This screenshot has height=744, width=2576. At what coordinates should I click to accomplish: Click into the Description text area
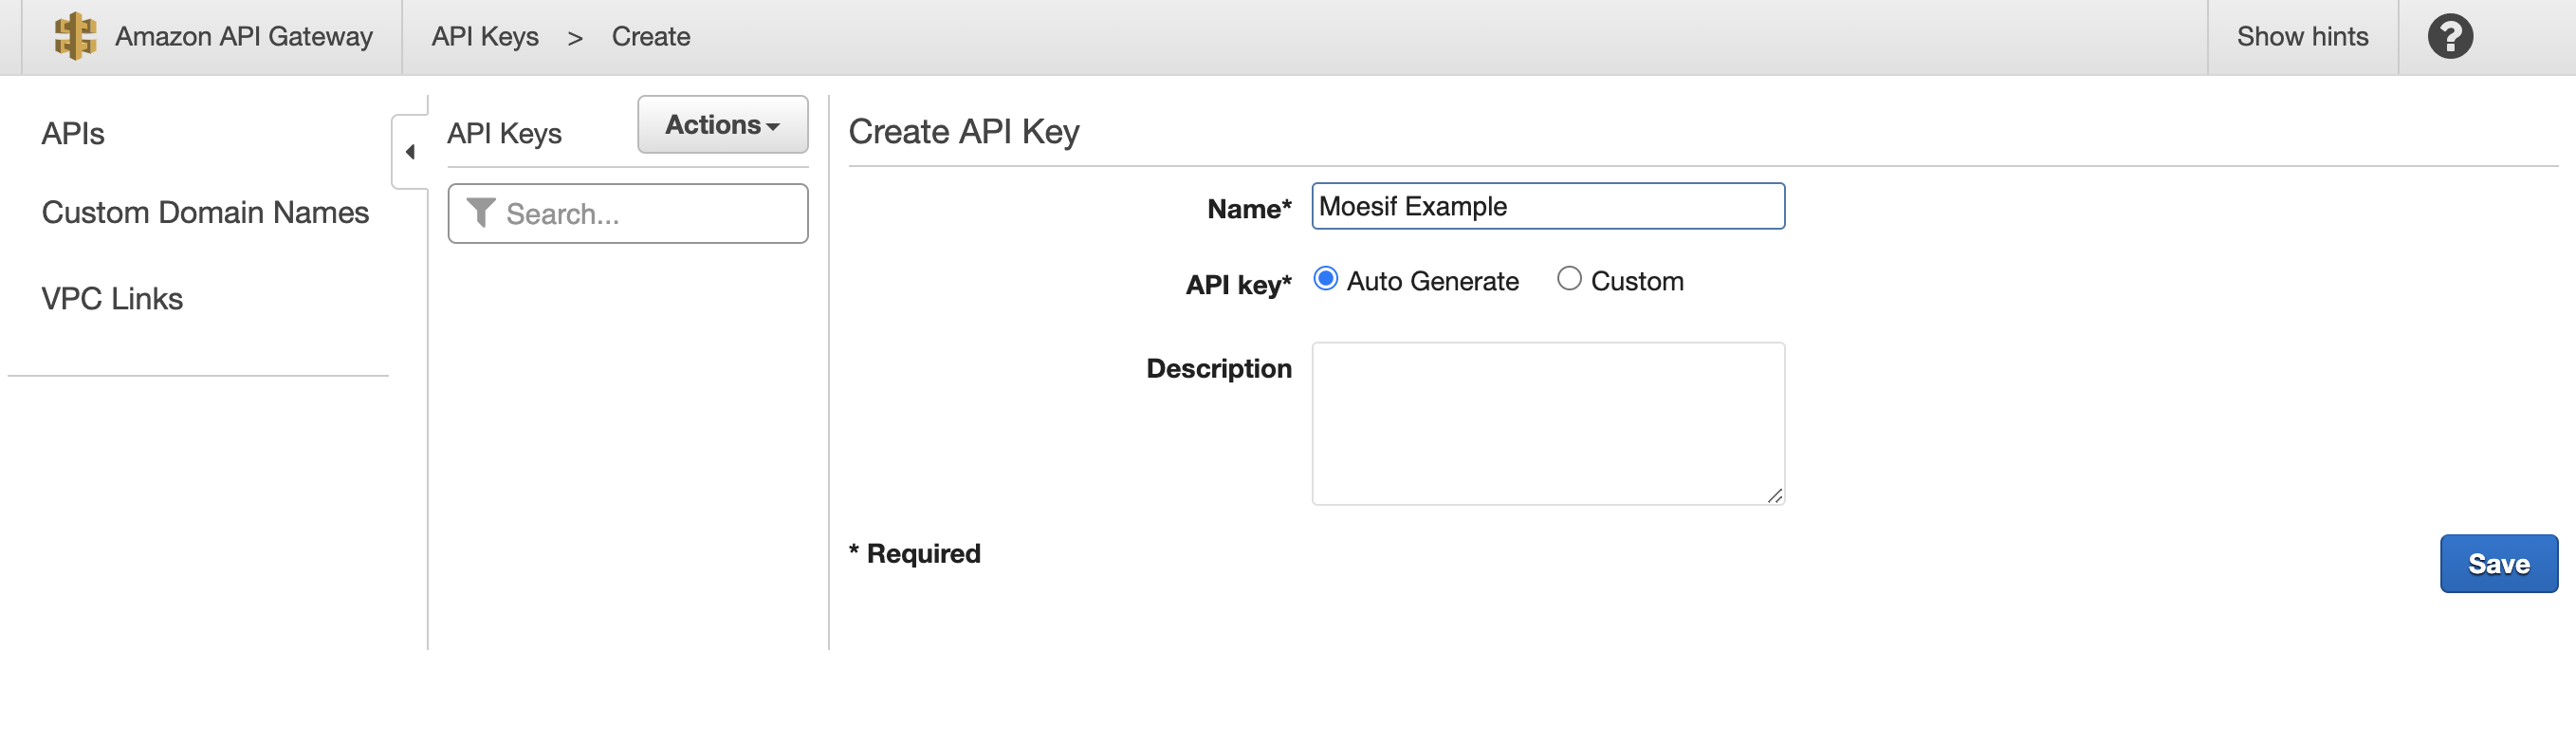click(1548, 424)
